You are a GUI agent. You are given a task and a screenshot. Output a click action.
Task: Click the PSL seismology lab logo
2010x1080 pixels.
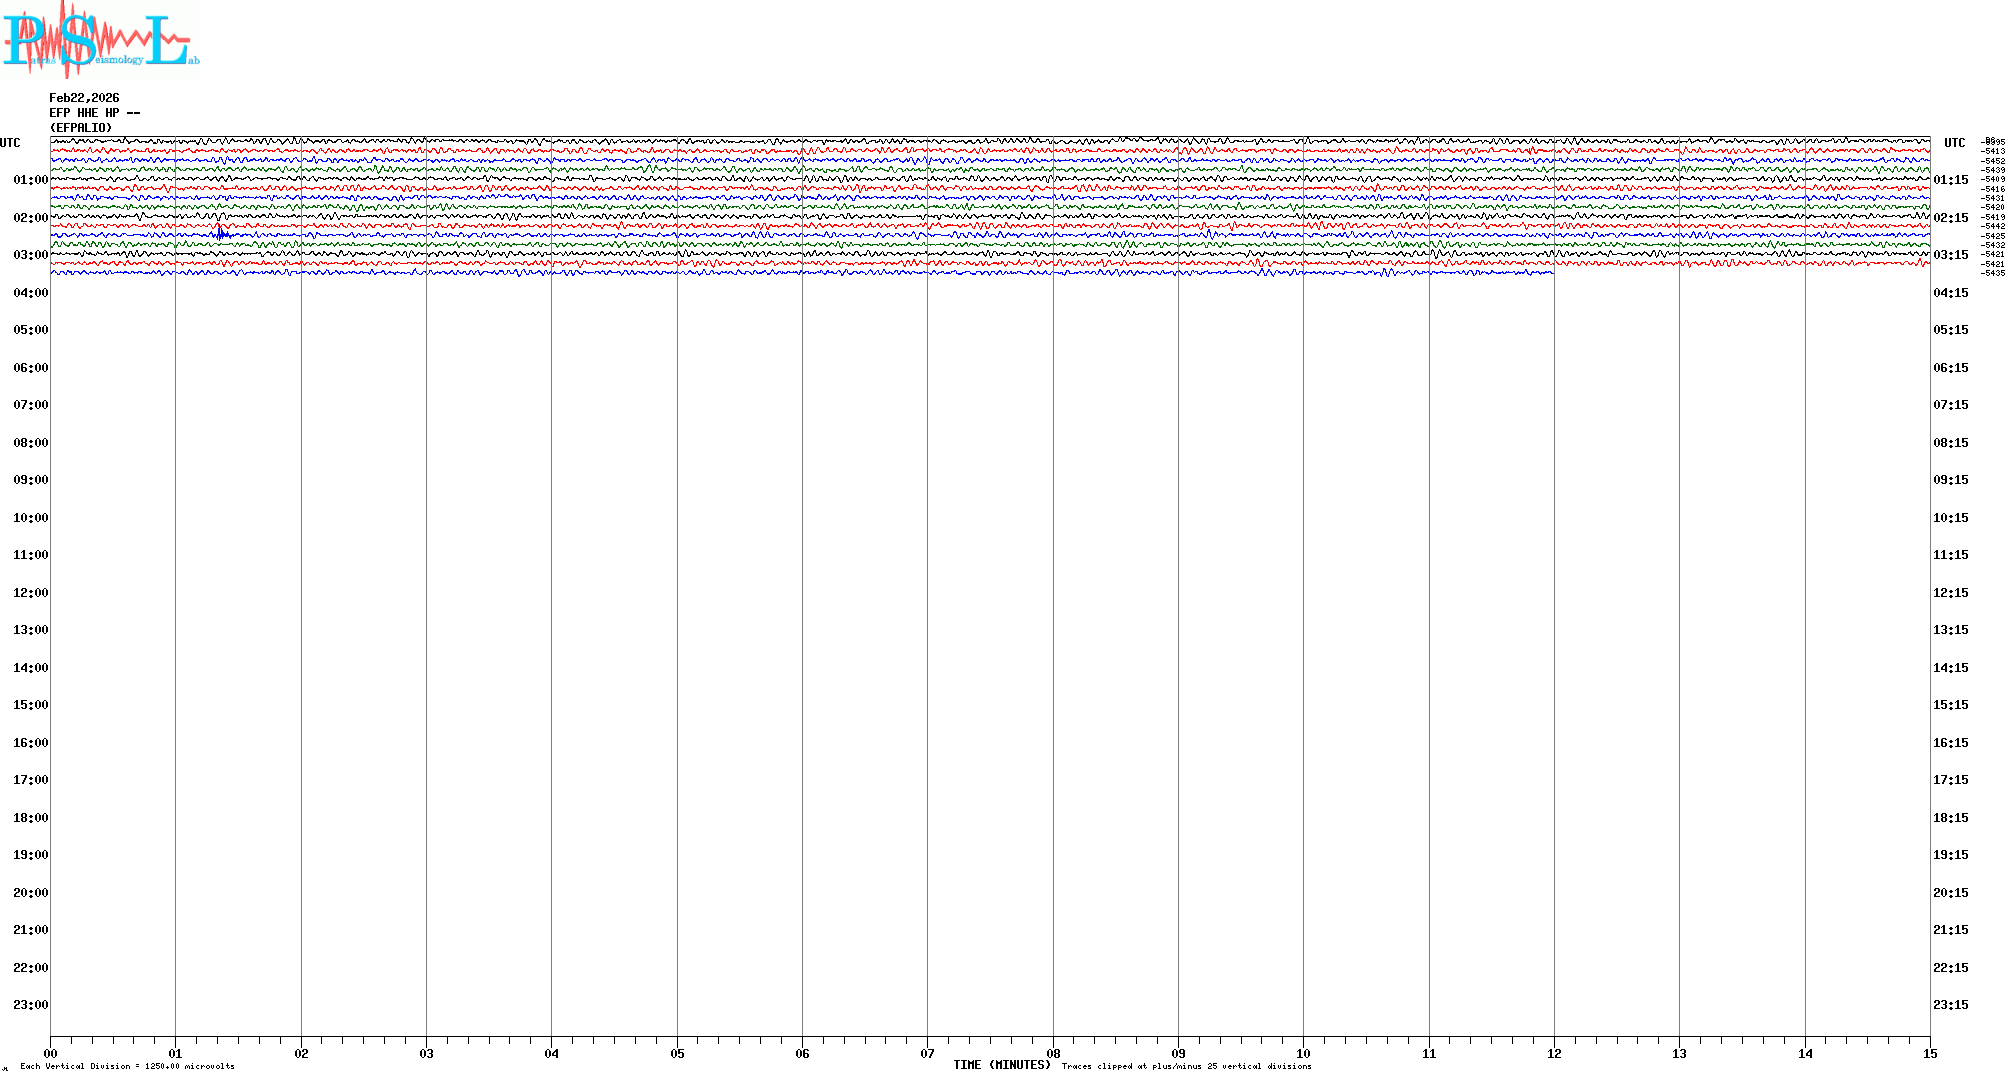100,38
